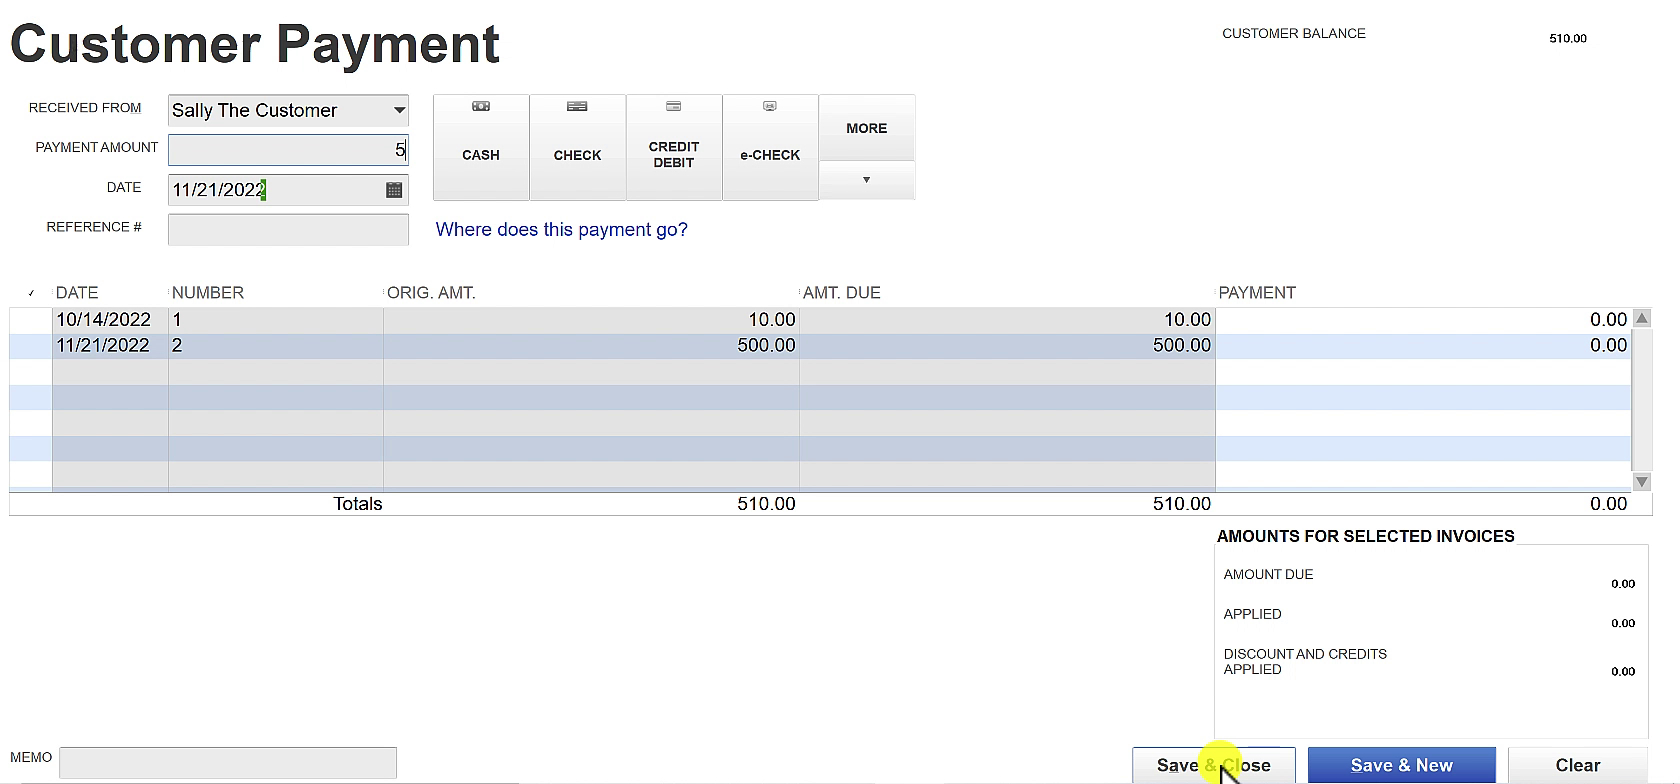The image size is (1680, 784).
Task: Click the DATE column header
Action: tap(77, 293)
